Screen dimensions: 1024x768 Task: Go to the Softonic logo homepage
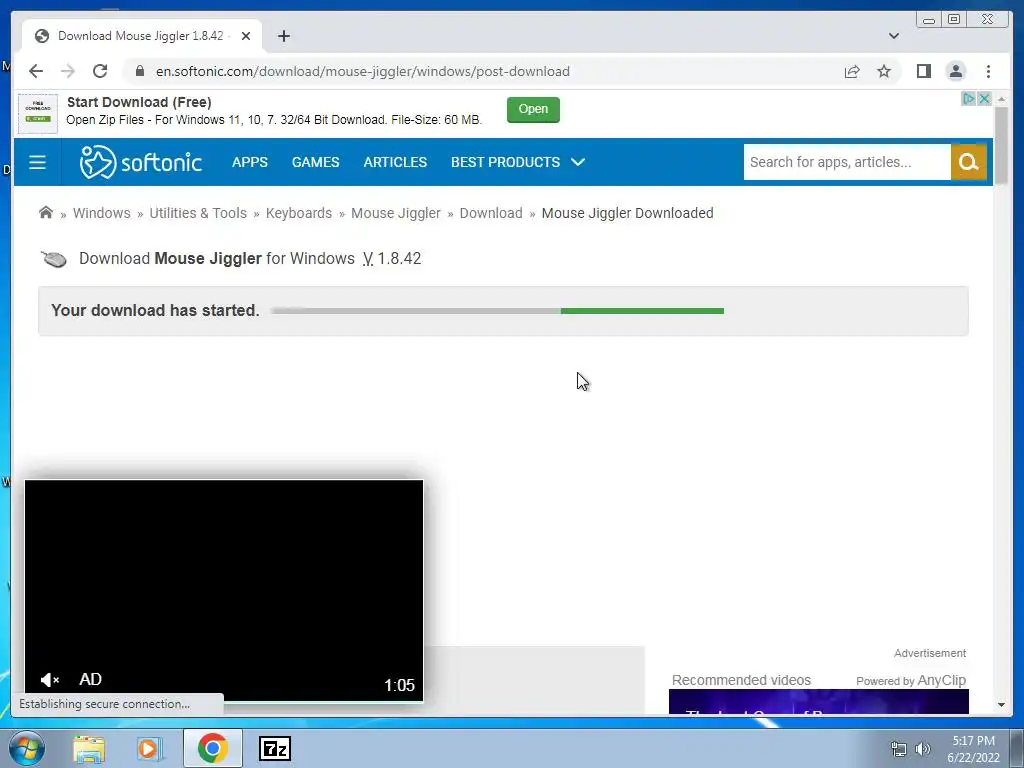click(140, 162)
